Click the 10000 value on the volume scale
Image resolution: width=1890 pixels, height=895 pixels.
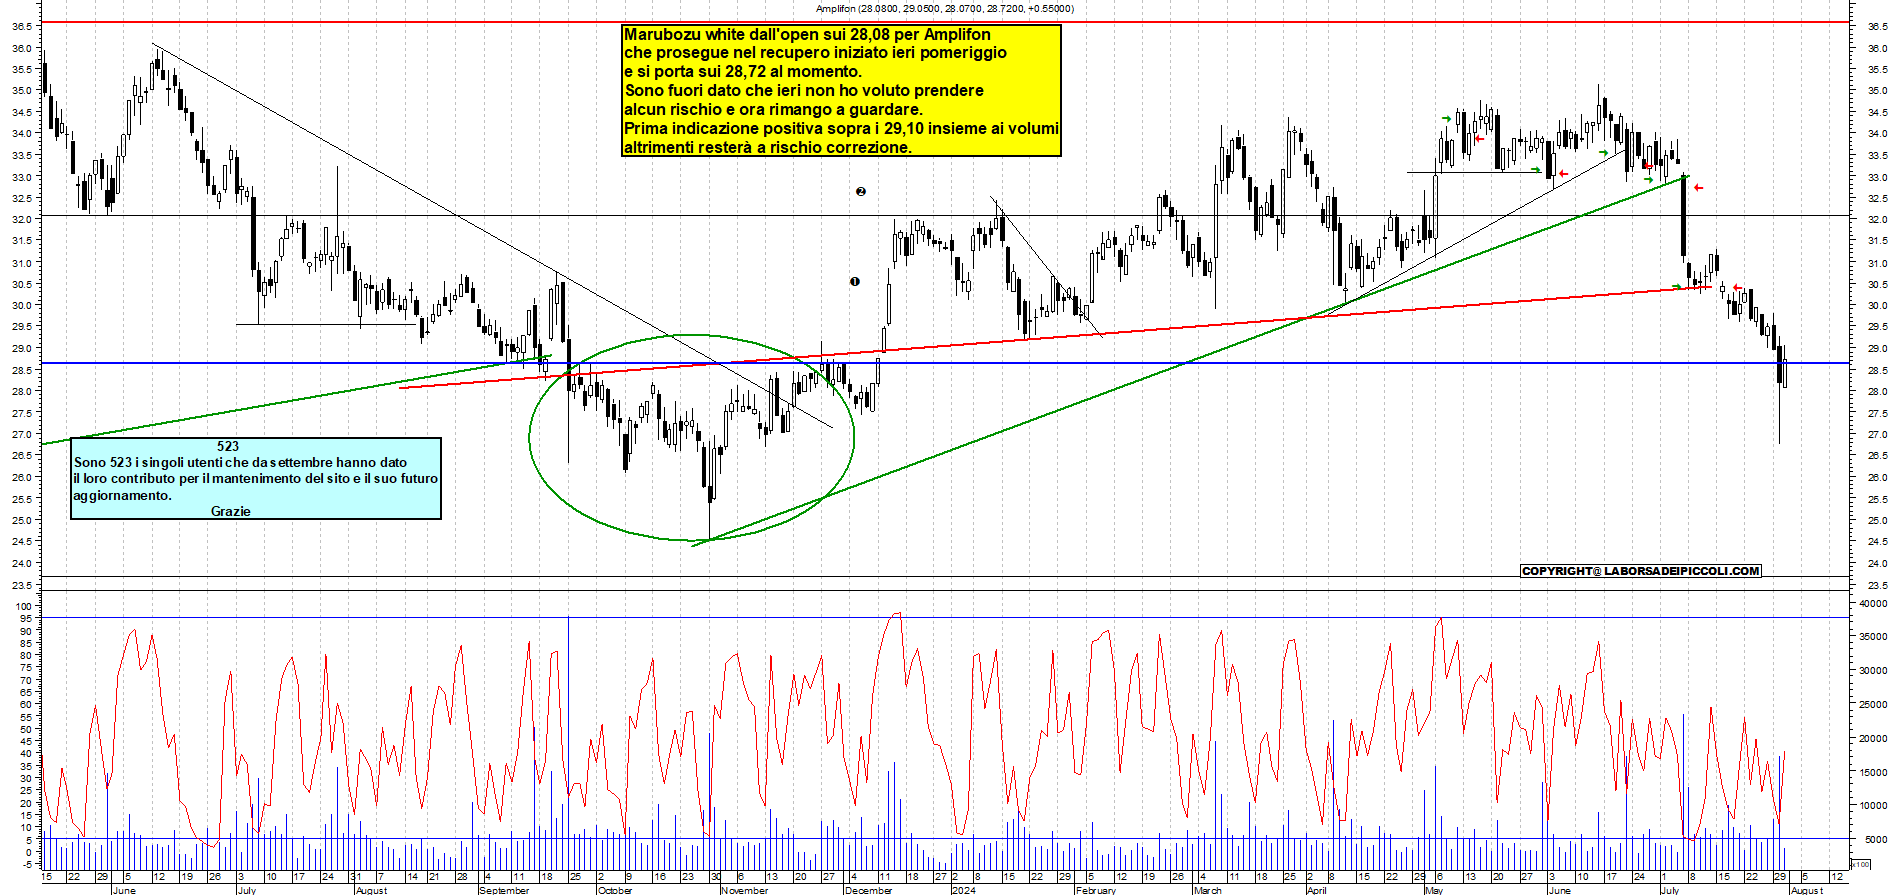point(1873,806)
